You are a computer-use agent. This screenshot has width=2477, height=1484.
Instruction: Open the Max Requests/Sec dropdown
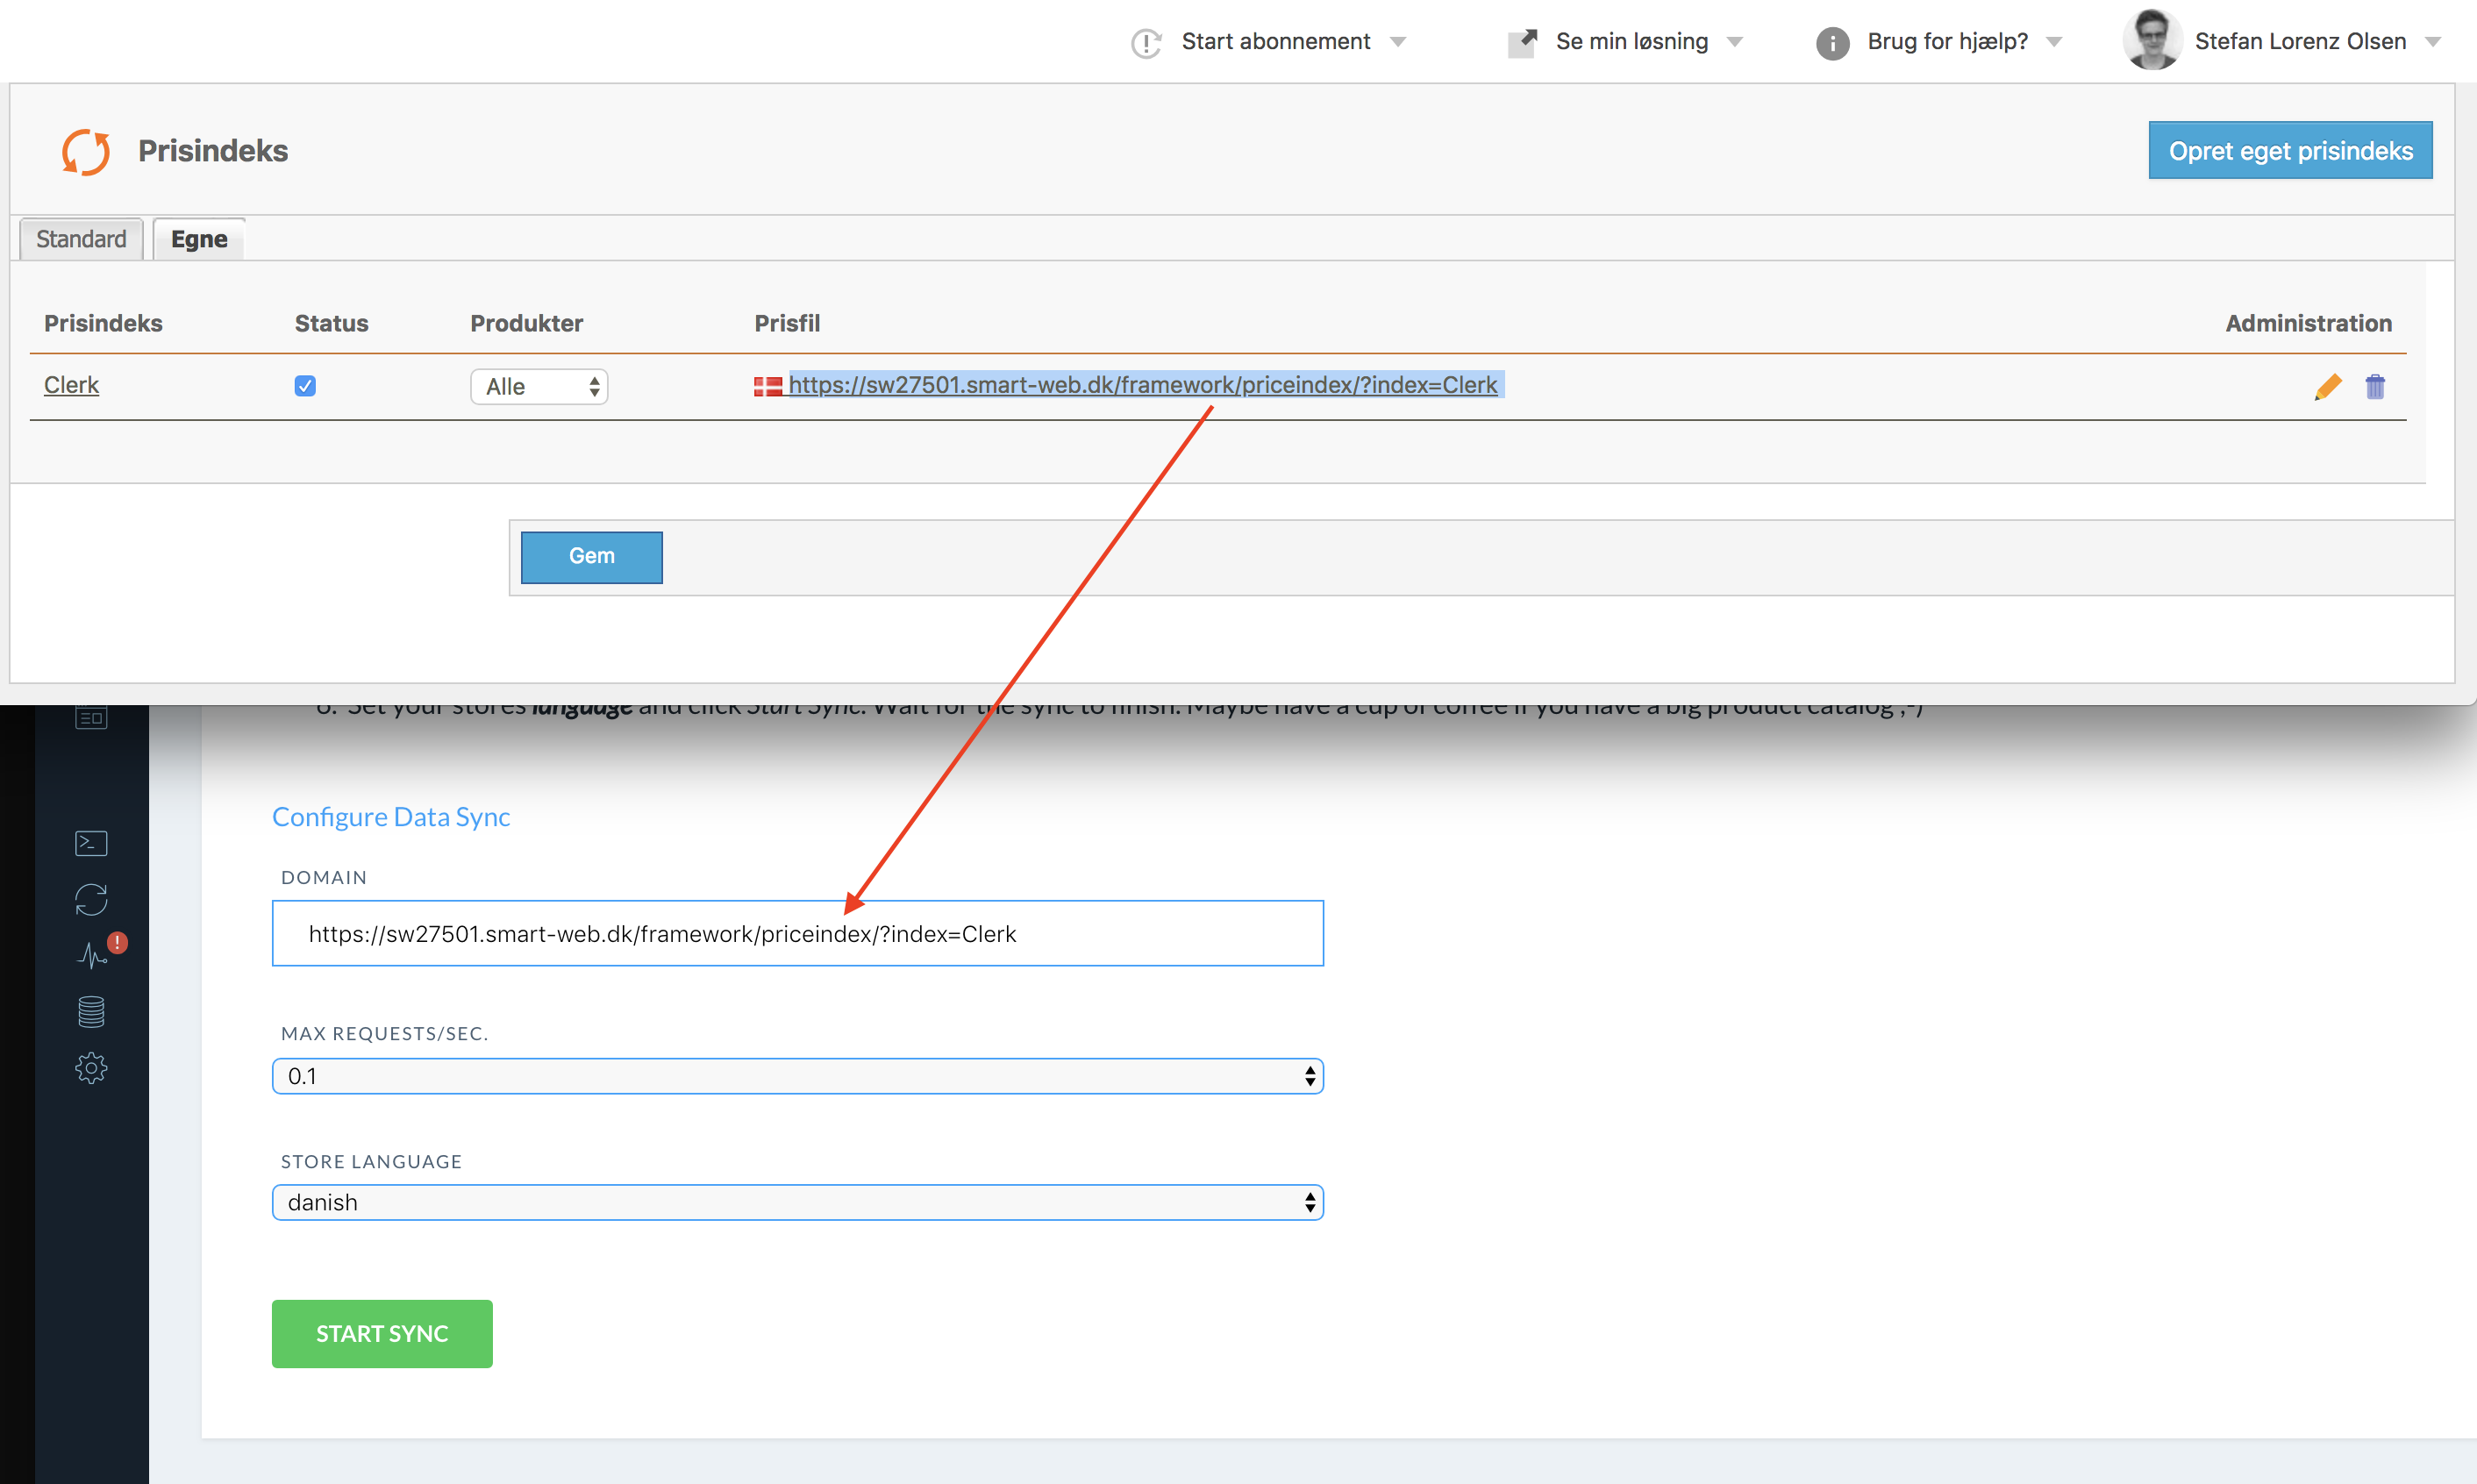click(x=797, y=1076)
